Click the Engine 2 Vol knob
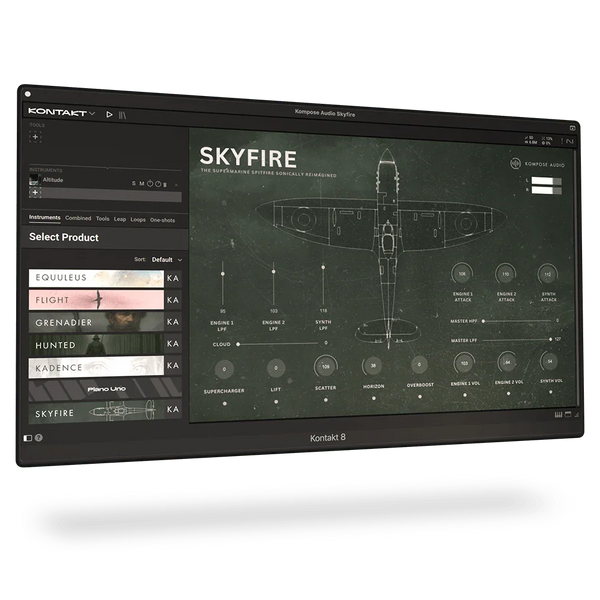This screenshot has height=600, width=600. 508,362
